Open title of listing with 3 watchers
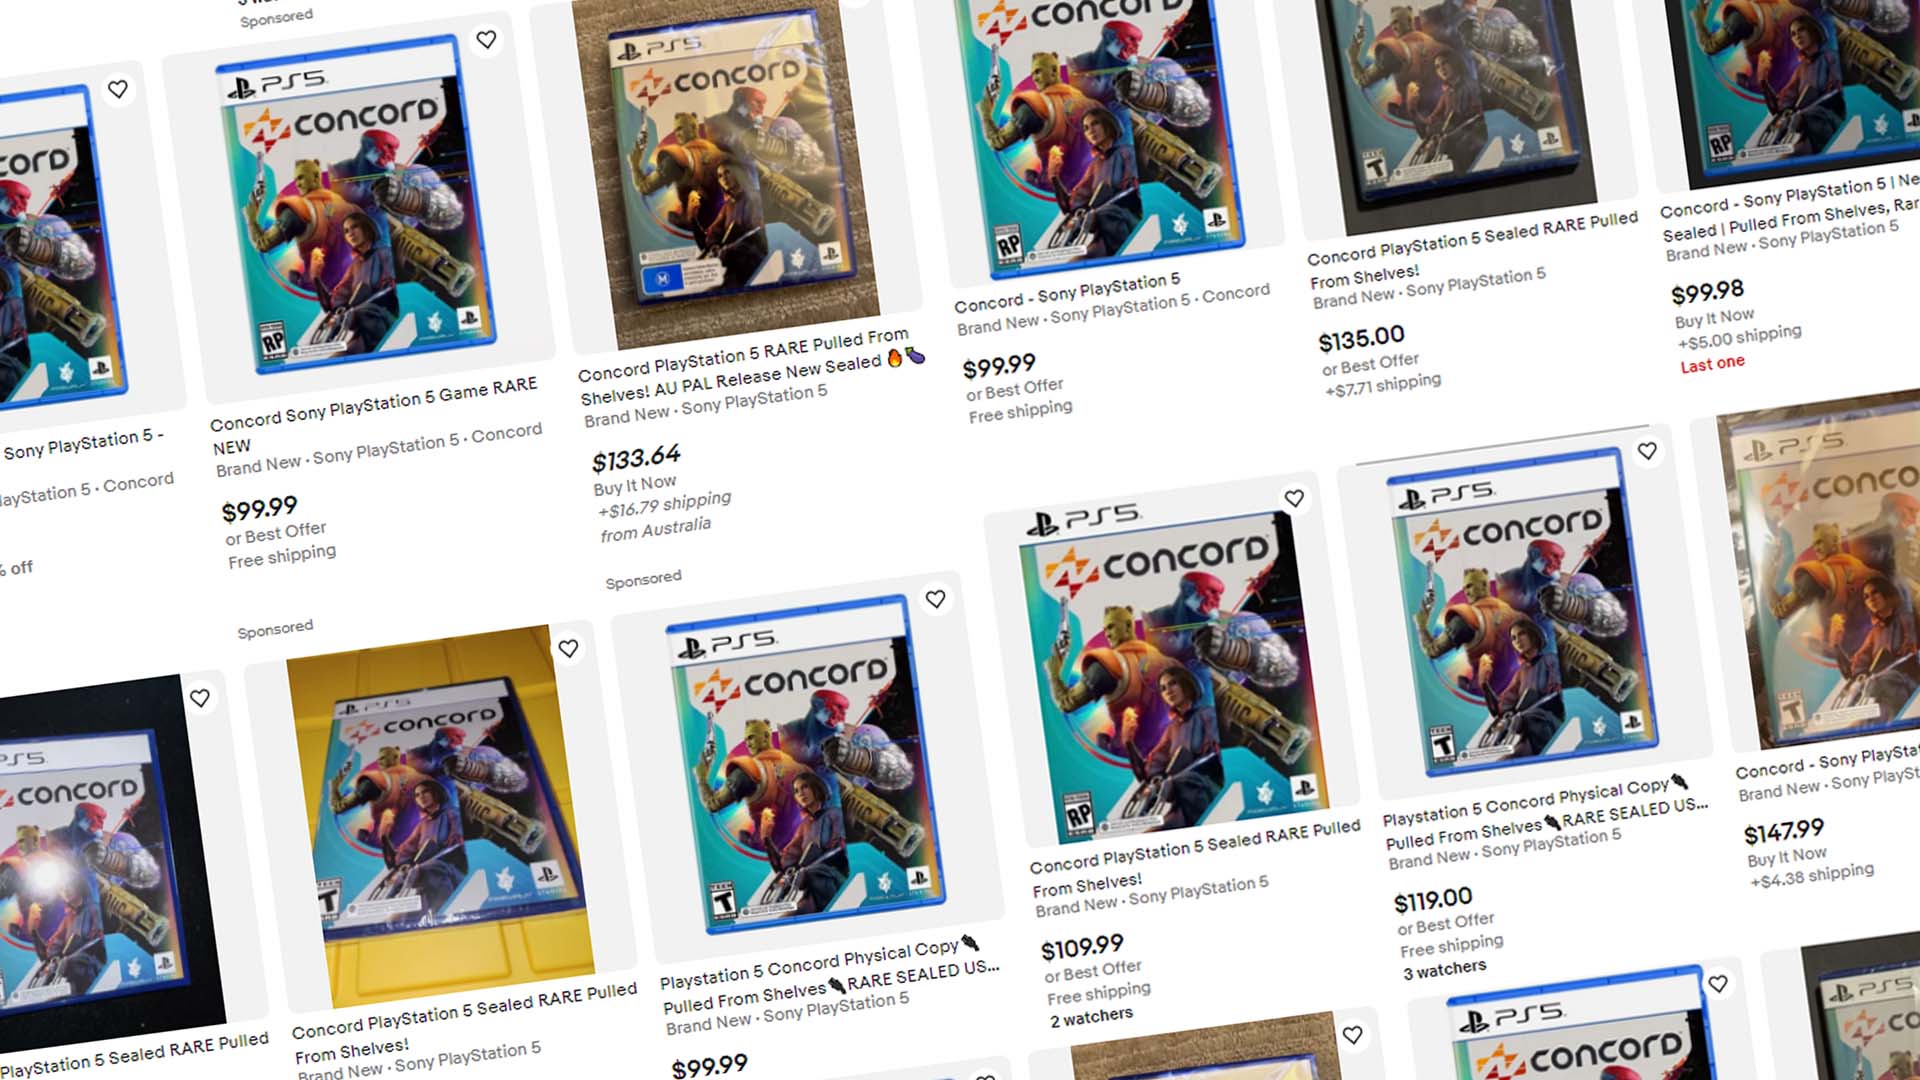 point(1546,813)
